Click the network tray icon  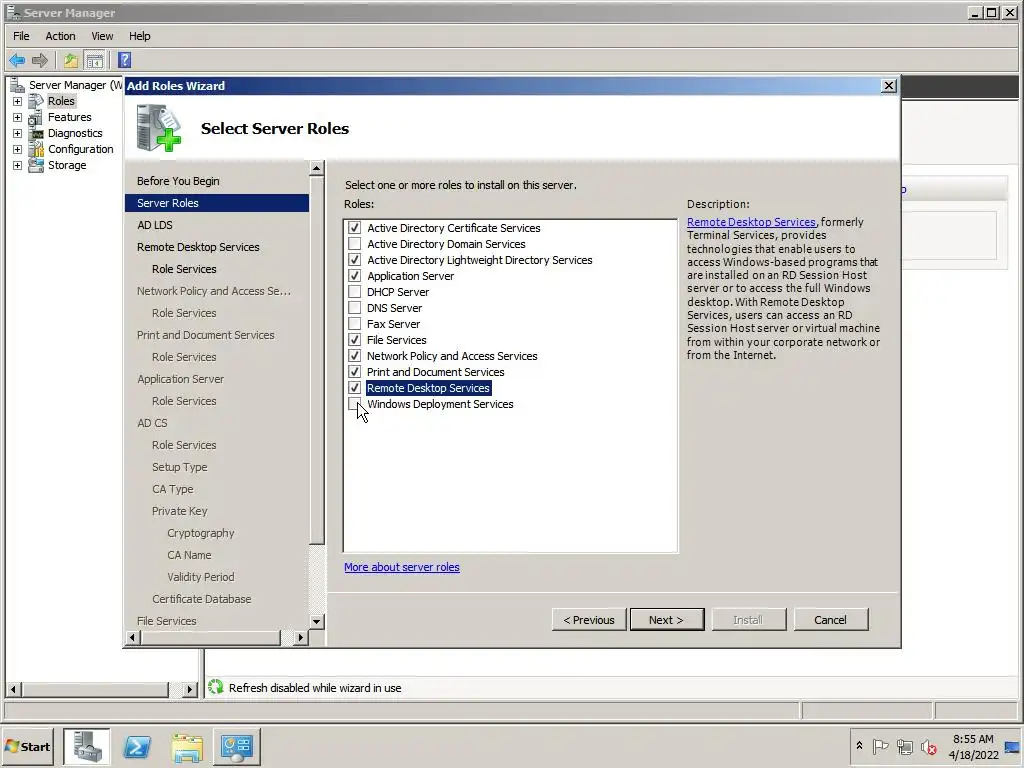point(904,746)
